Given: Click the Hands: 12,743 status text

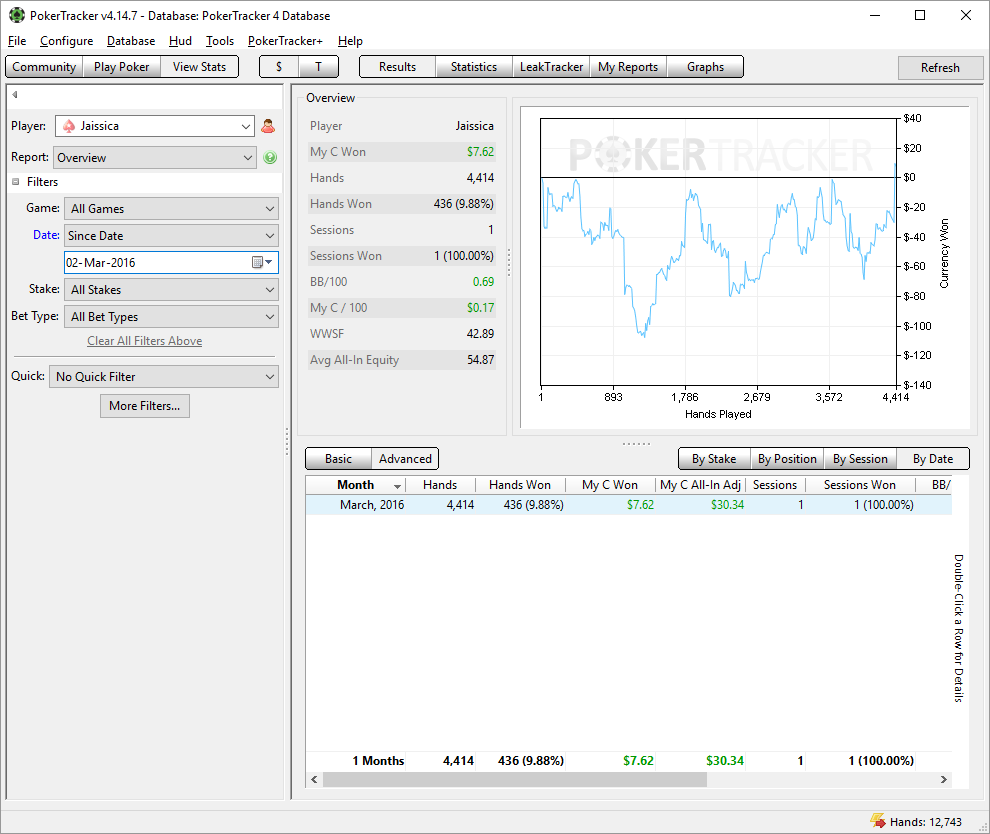Looking at the screenshot, I should click(x=926, y=822).
